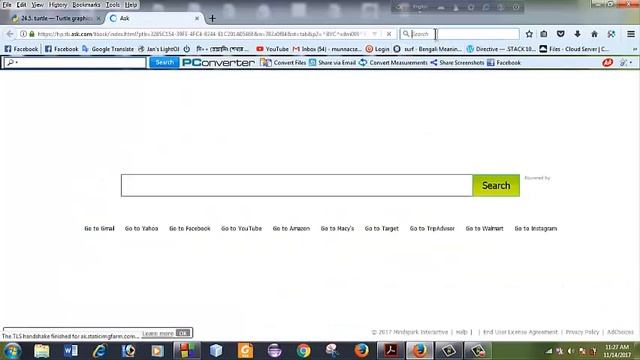Image resolution: width=640 pixels, height=360 pixels.
Task: Show hidden bookmarks toolbar overflow chevron
Action: coord(635,49)
